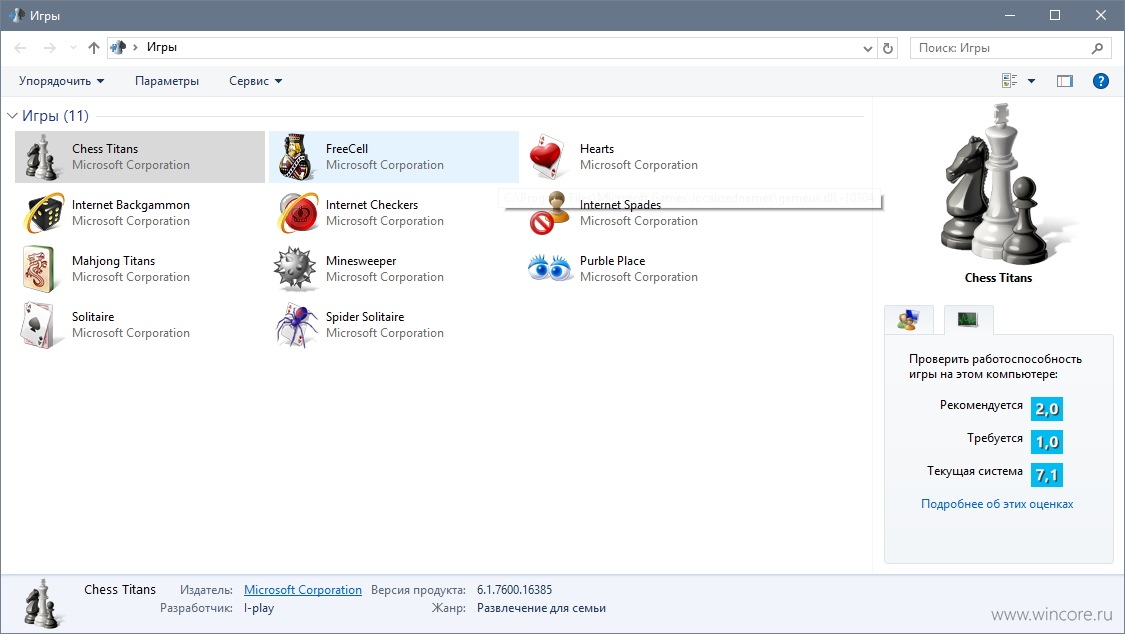The width and height of the screenshot is (1125, 634).
Task: Click the Развлечение для семьи genre value
Action: point(542,608)
